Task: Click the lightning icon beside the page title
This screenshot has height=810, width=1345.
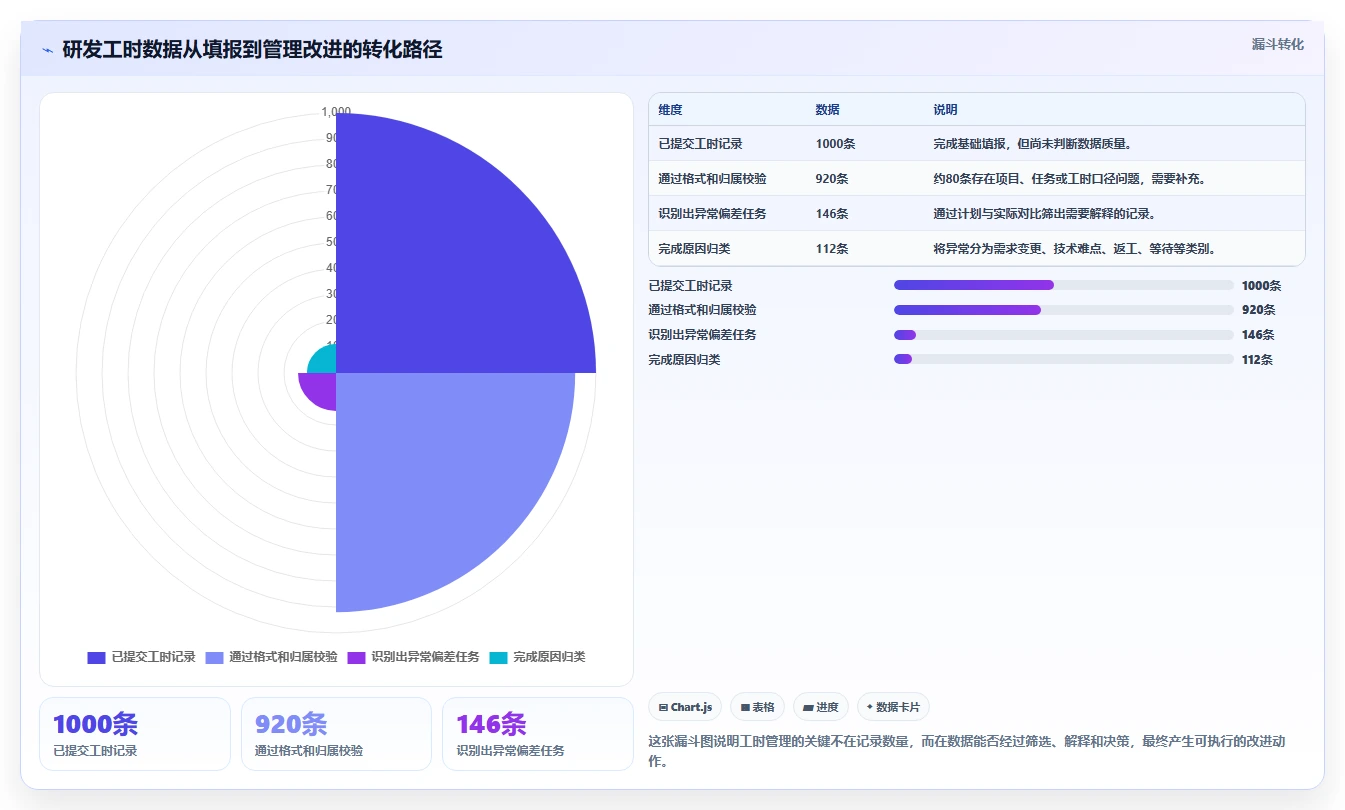Action: click(x=48, y=49)
